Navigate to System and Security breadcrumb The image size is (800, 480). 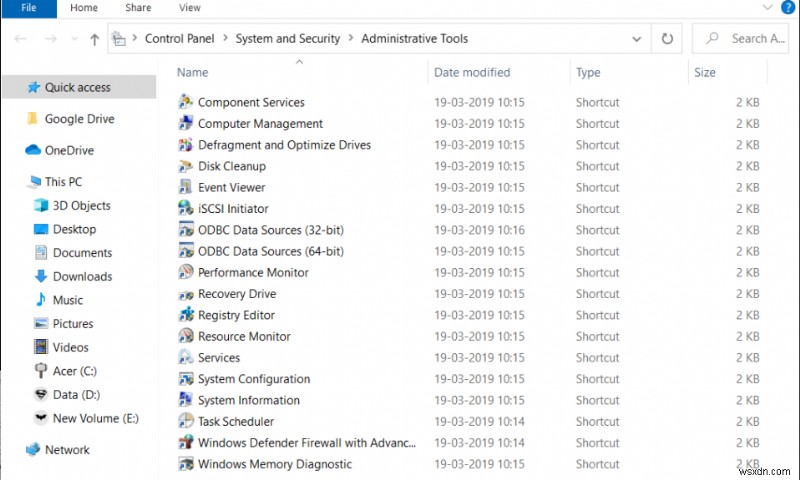click(x=287, y=39)
